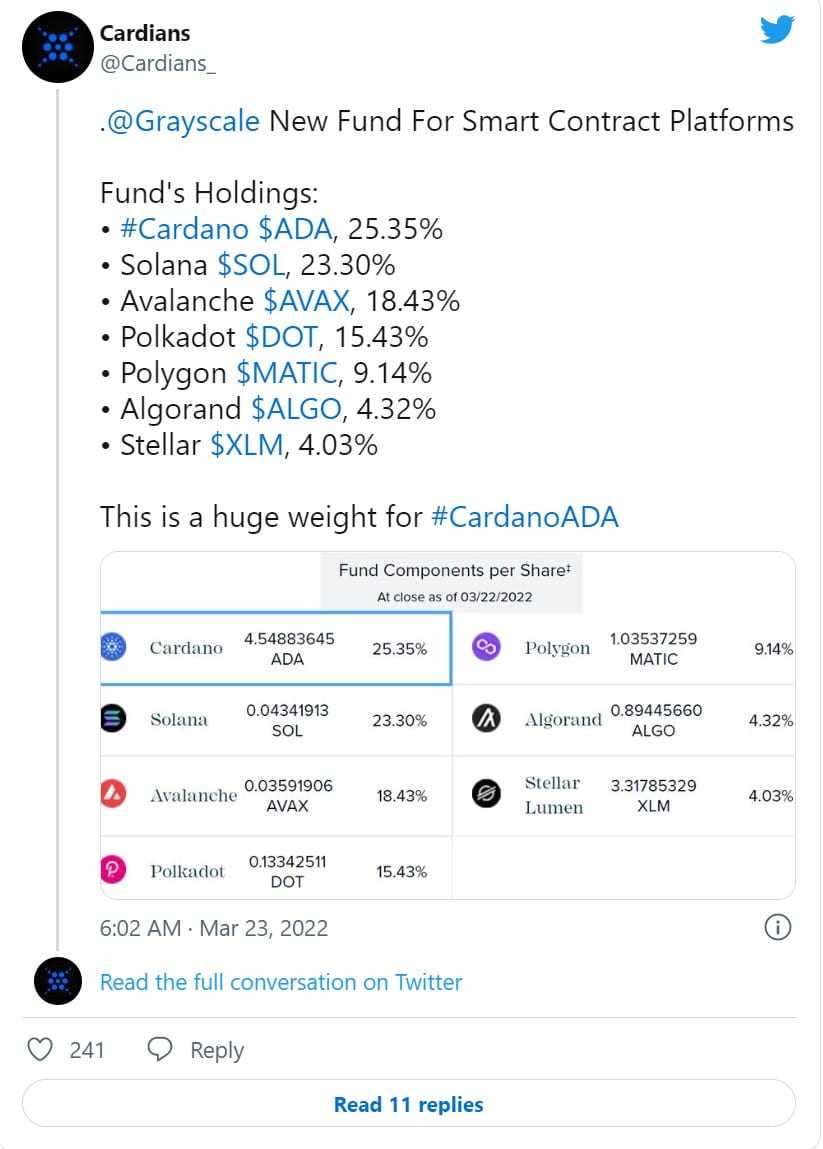Select the Cardano logo in the fund table
Screen dimensions: 823x1149
[113, 647]
